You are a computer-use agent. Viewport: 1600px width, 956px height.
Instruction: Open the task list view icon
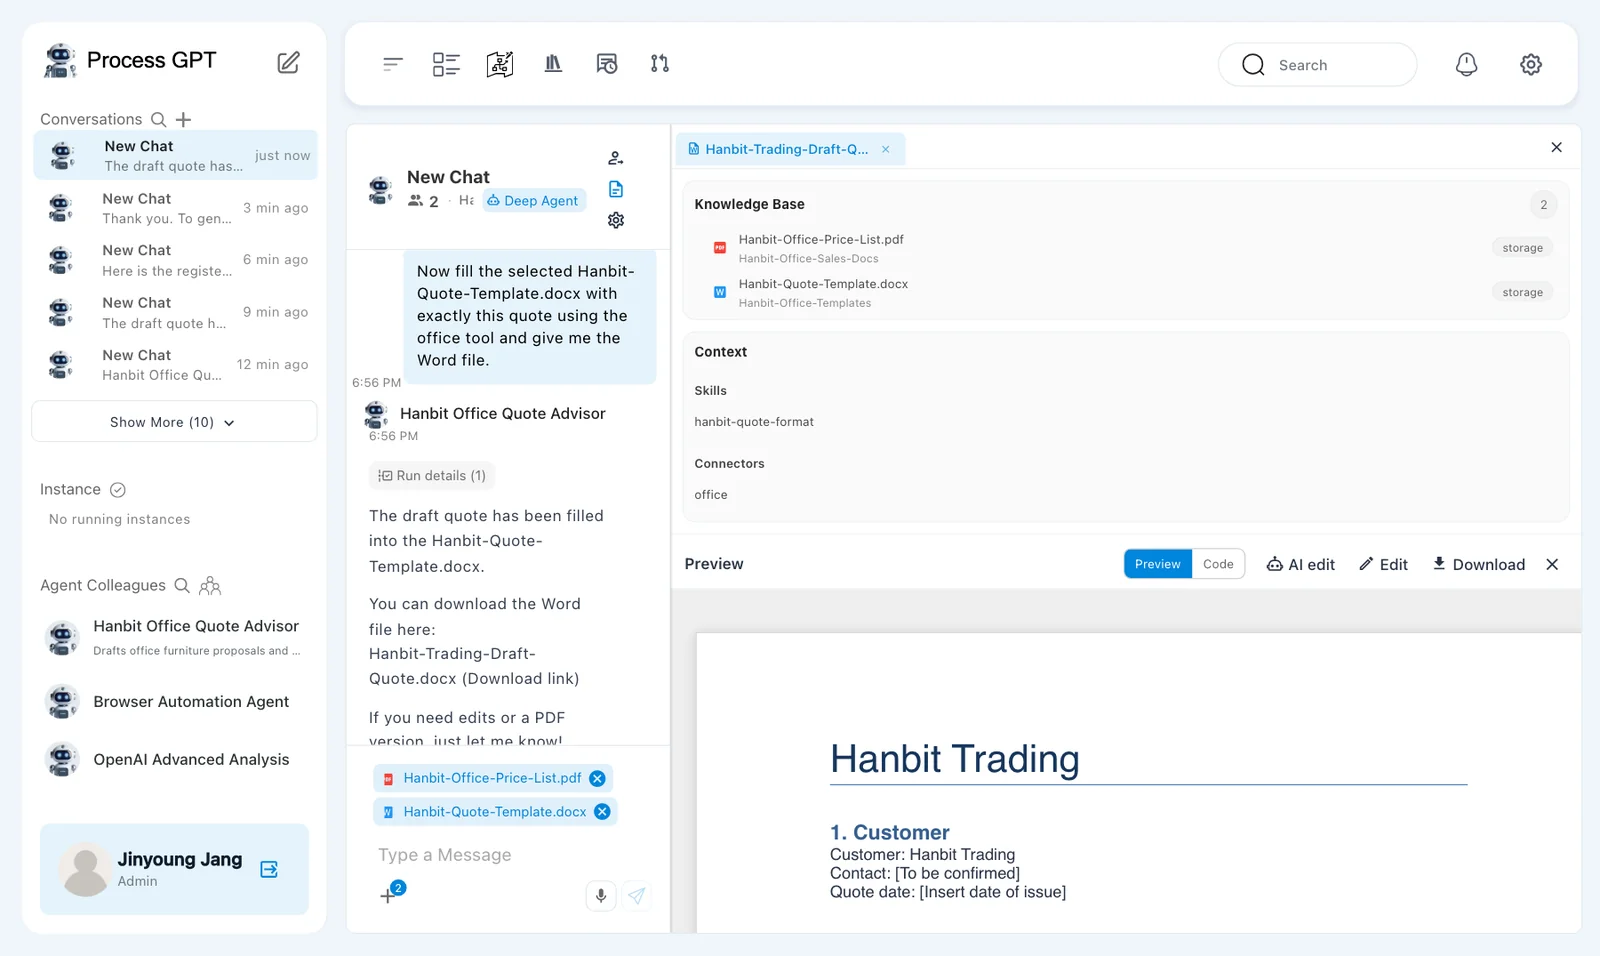446,64
